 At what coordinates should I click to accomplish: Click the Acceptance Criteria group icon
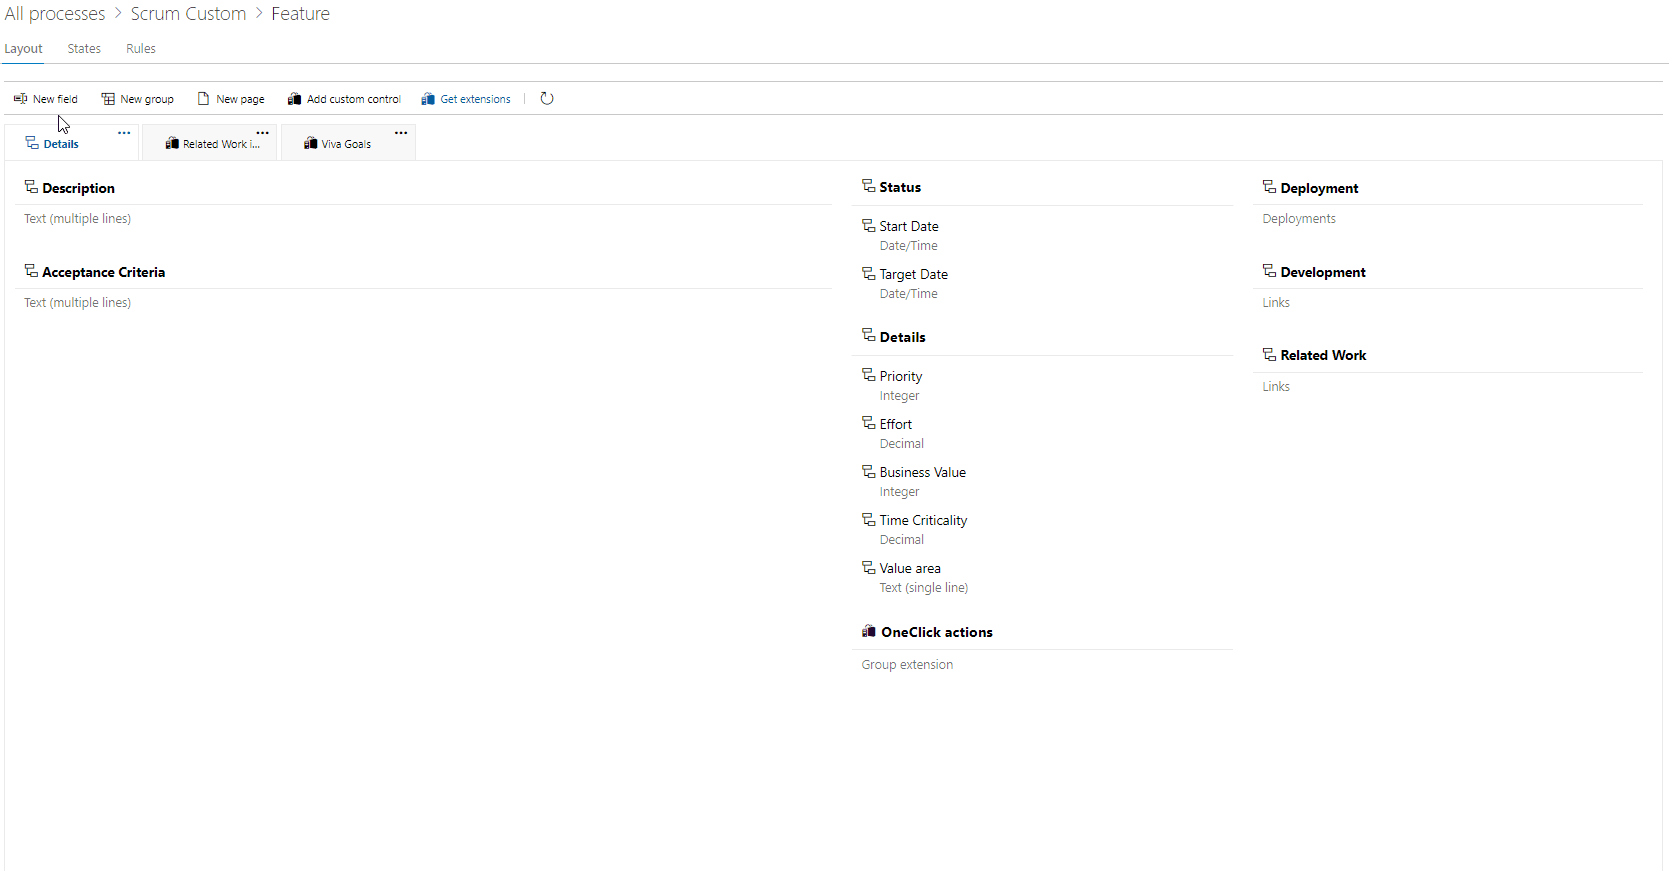coord(31,271)
